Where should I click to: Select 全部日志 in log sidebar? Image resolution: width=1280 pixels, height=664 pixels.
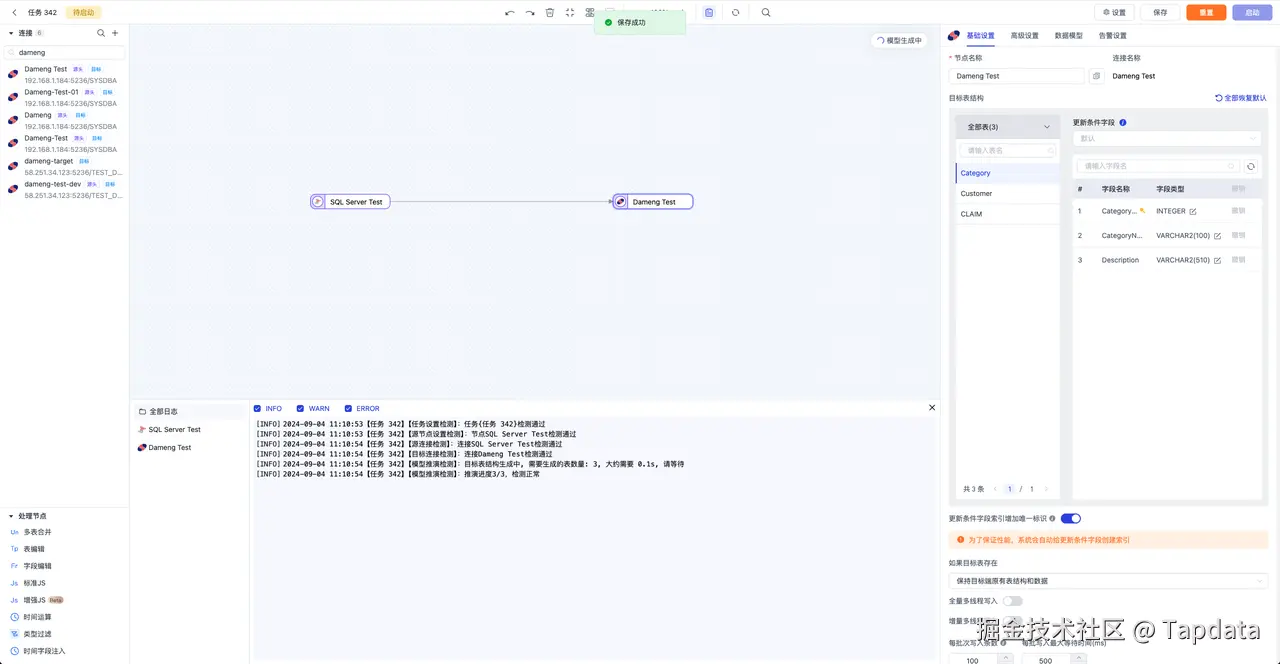click(x=189, y=411)
